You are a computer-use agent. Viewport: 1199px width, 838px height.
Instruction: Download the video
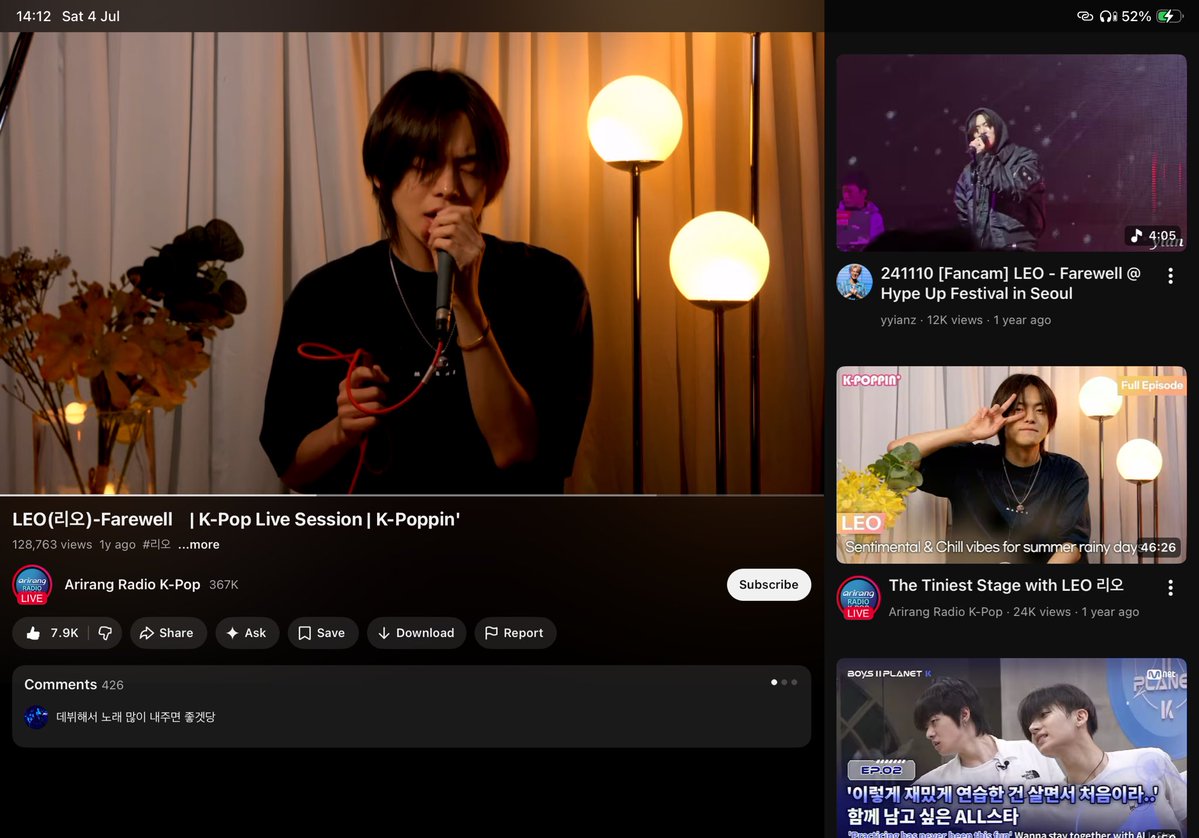pos(416,633)
